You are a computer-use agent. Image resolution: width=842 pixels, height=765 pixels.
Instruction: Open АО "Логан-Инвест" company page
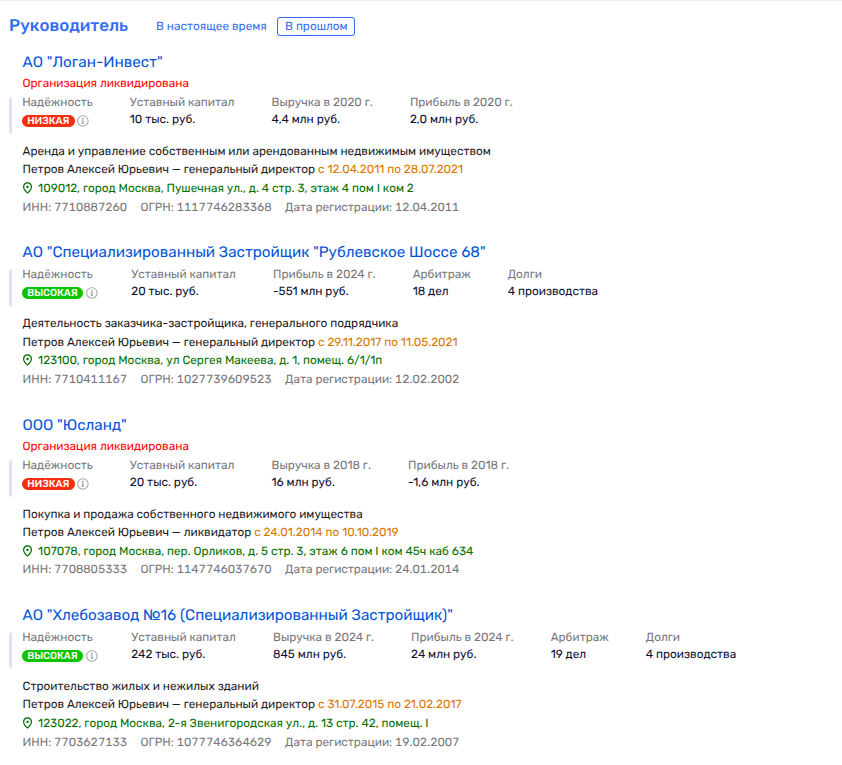point(92,62)
